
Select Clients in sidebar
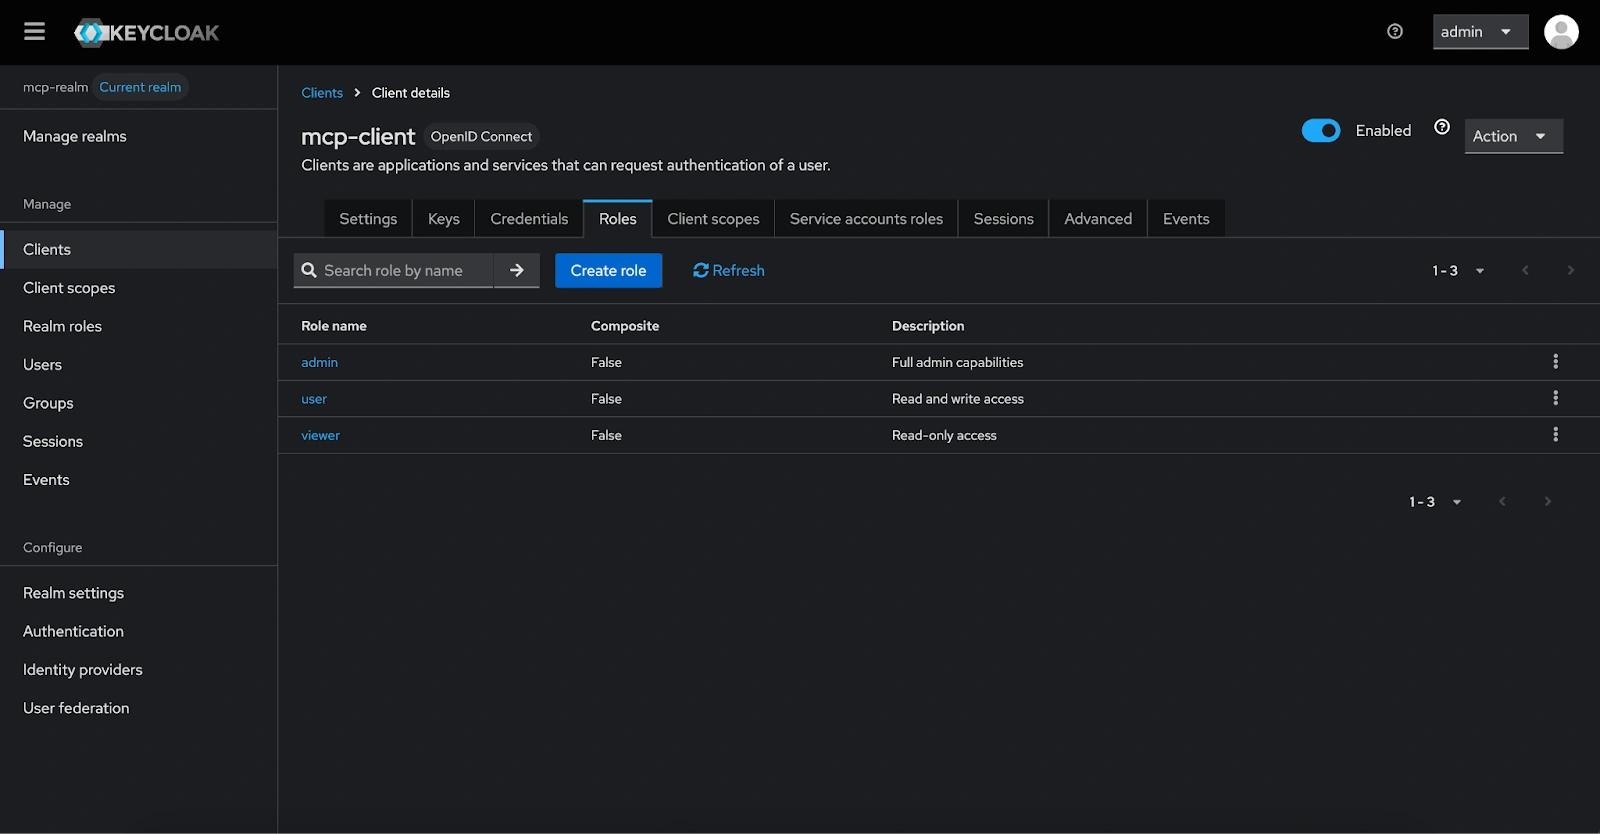tap(139, 250)
